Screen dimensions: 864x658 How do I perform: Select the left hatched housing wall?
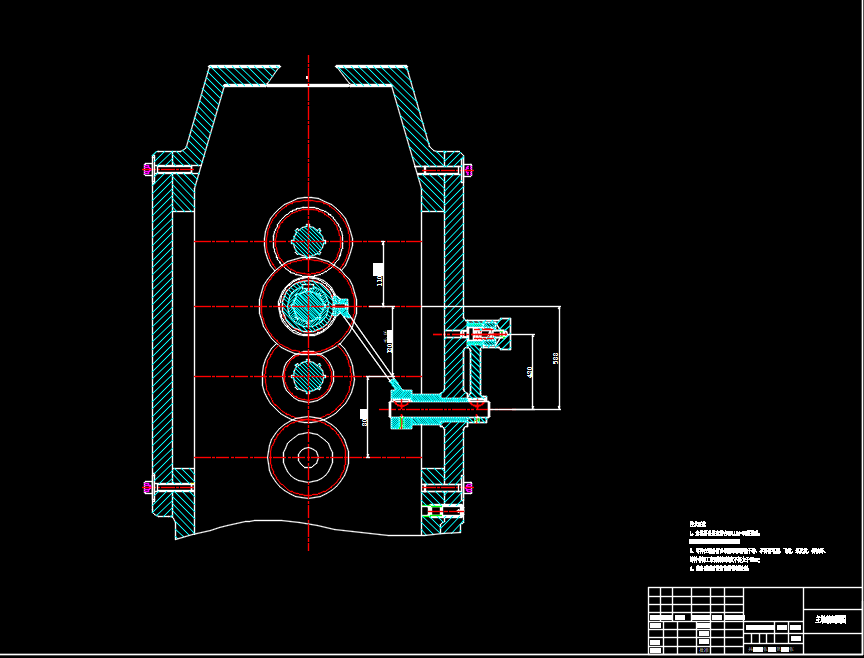tap(162, 330)
